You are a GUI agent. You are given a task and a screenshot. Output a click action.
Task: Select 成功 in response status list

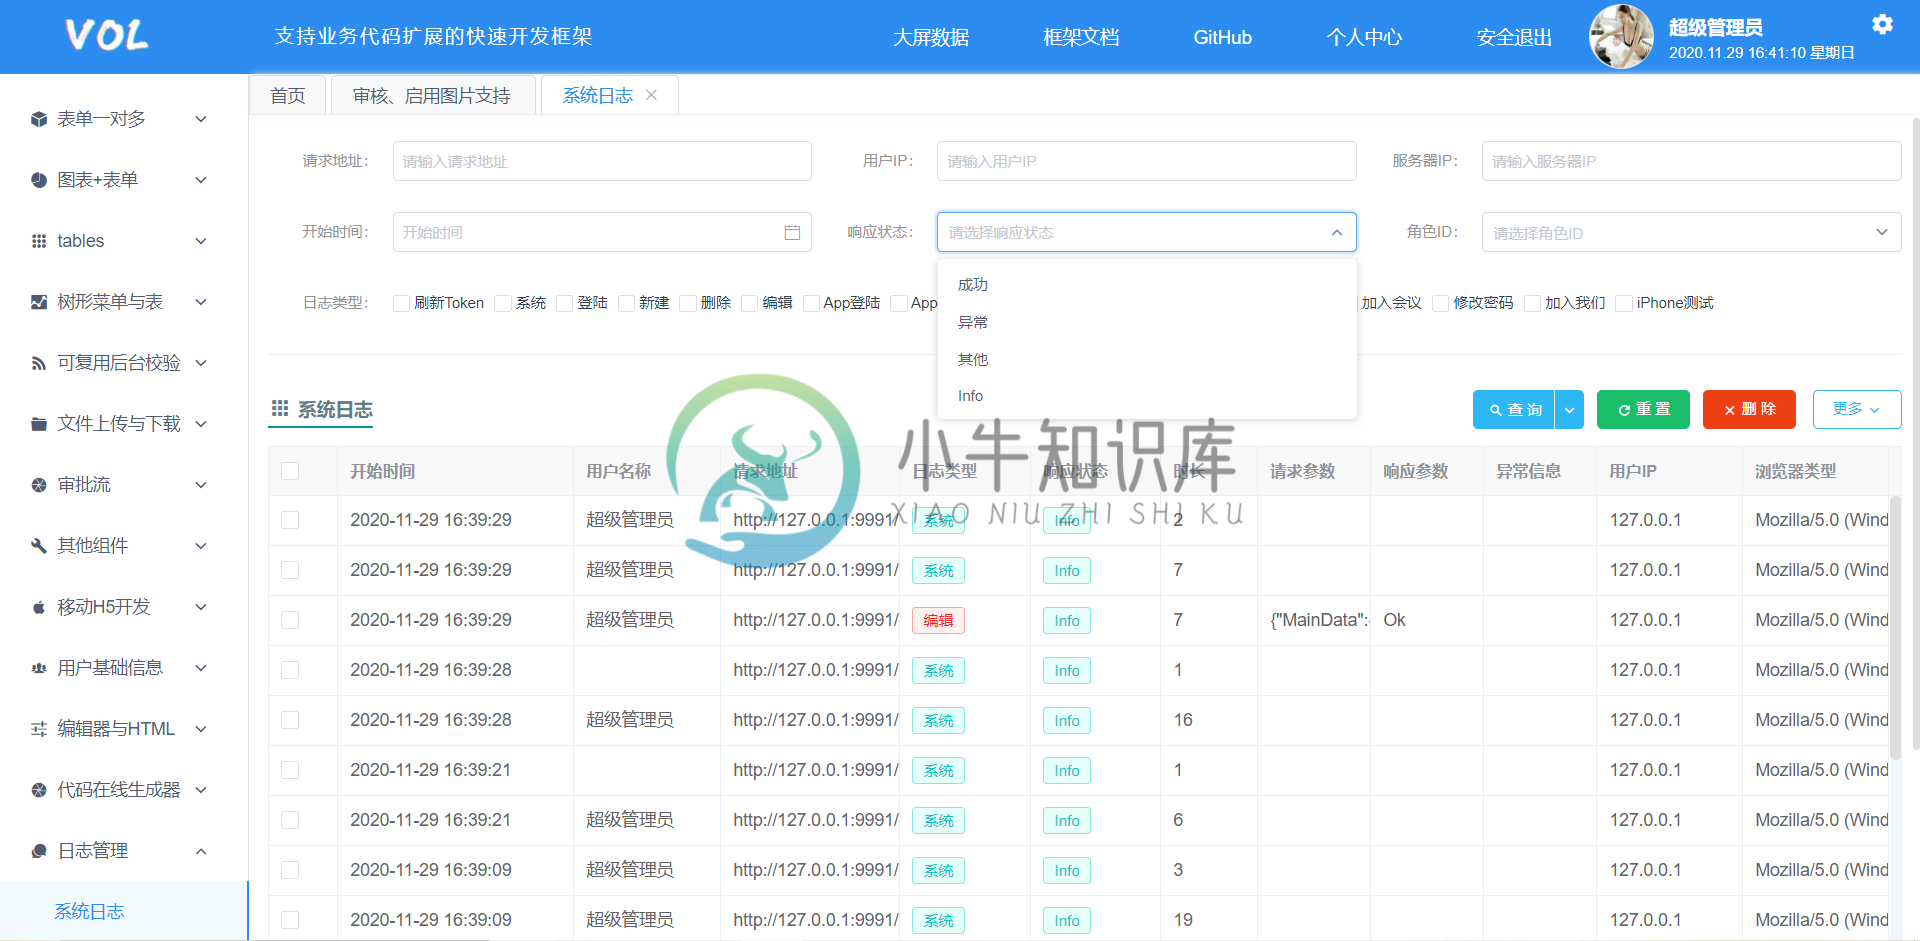point(1146,285)
